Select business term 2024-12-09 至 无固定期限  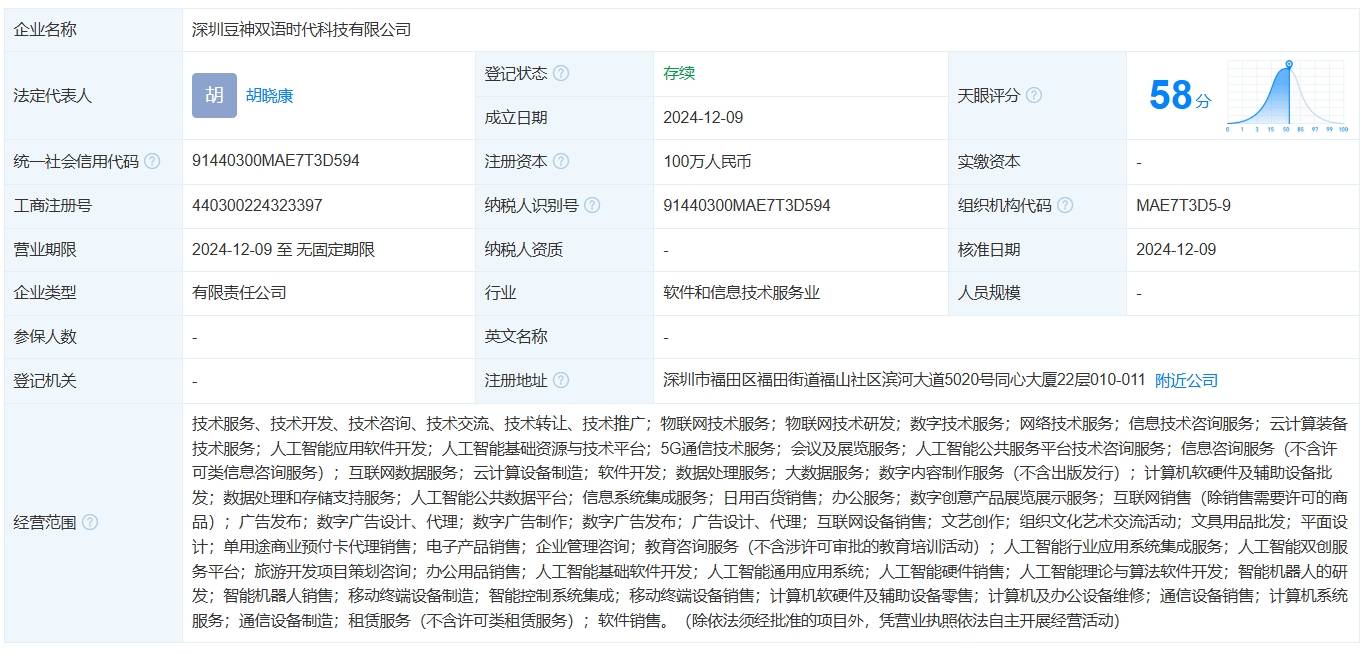(284, 249)
